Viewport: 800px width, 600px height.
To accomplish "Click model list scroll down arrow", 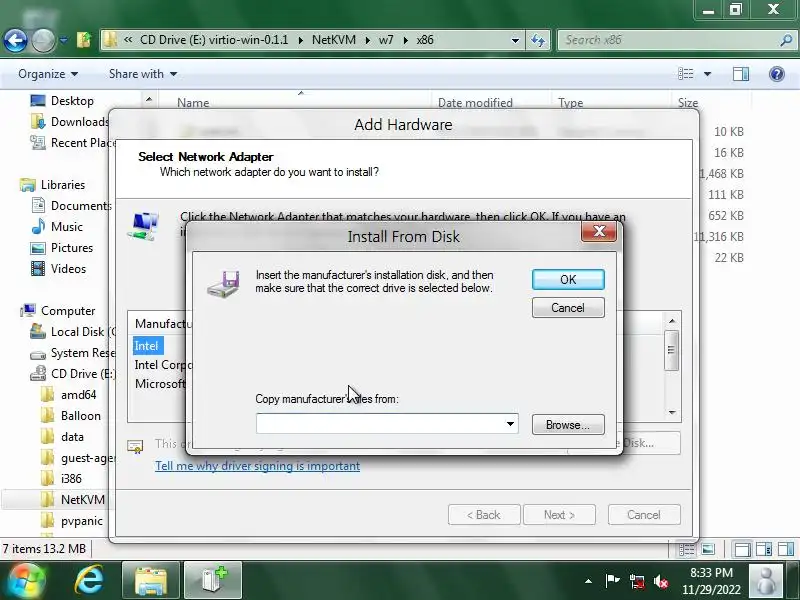I will [672, 412].
